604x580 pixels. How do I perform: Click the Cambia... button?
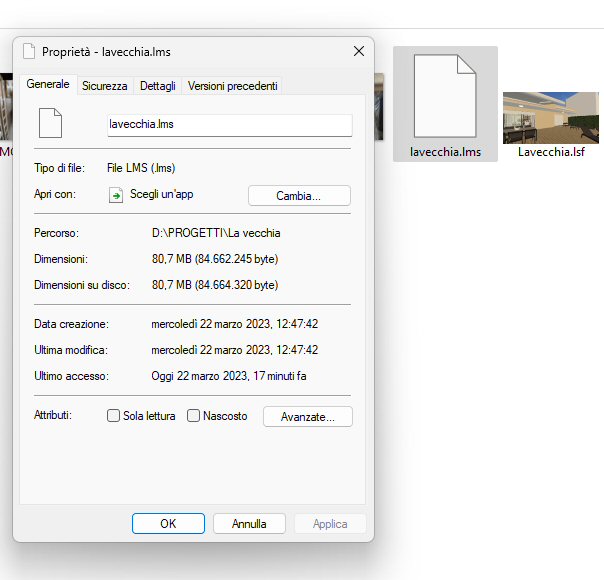(299, 196)
